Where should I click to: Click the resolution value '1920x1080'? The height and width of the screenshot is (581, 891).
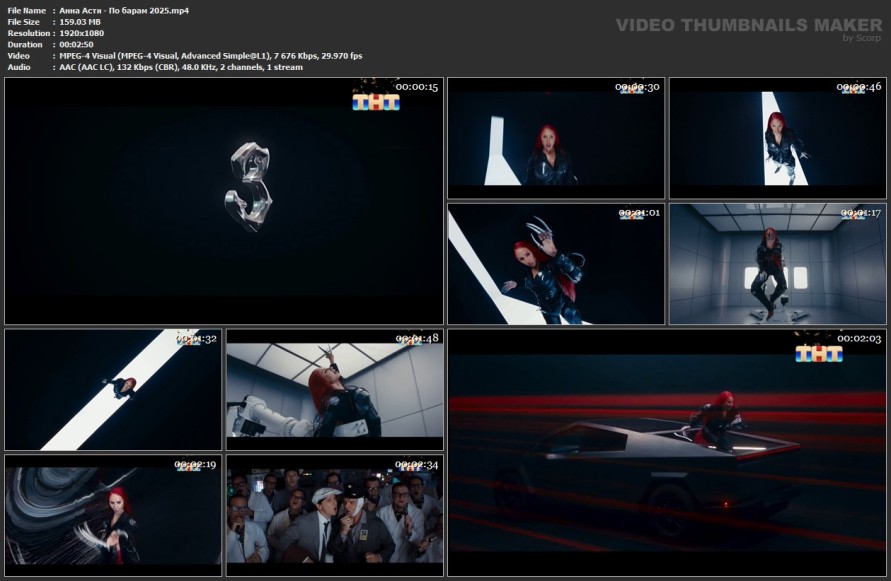(x=82, y=33)
